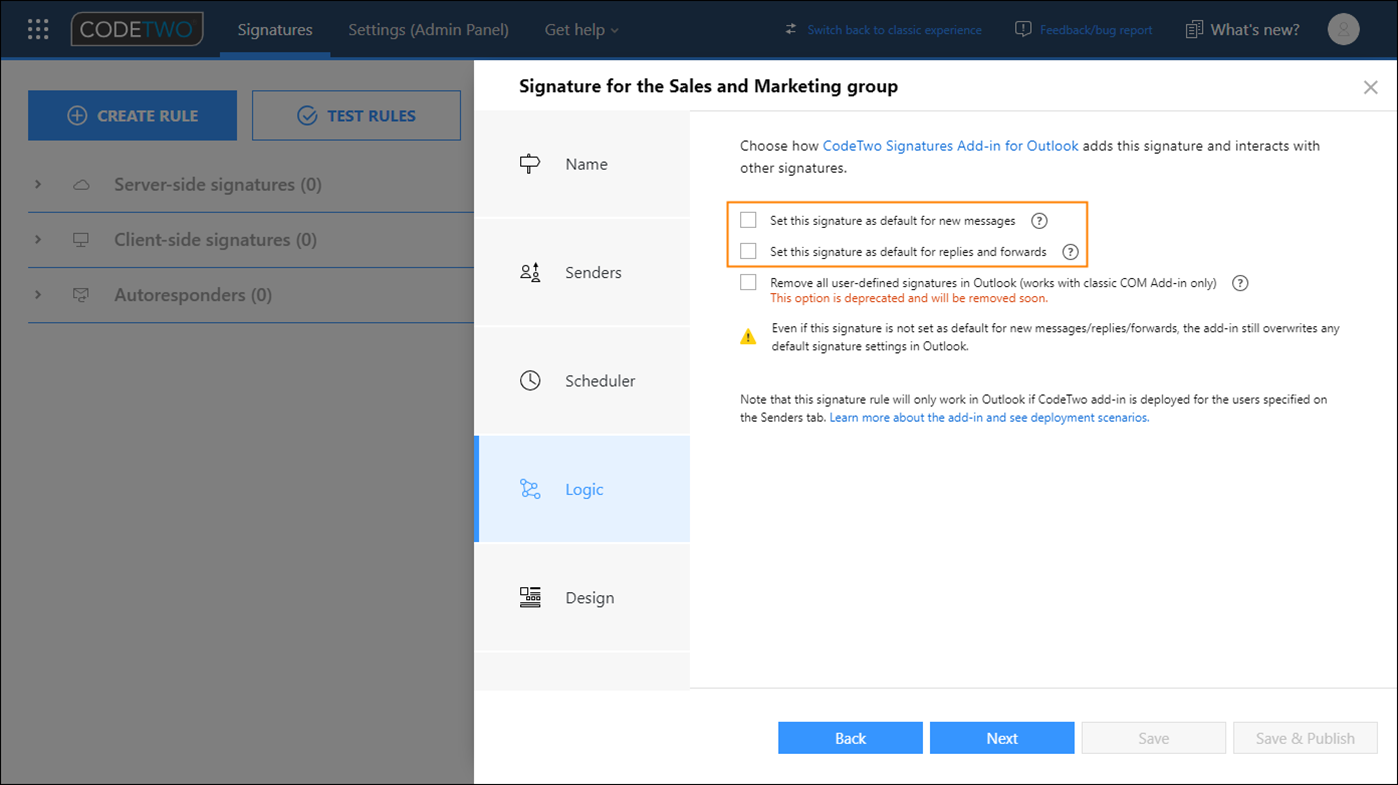1398x785 pixels.
Task: Enable default signature for new messages
Action: point(748,220)
